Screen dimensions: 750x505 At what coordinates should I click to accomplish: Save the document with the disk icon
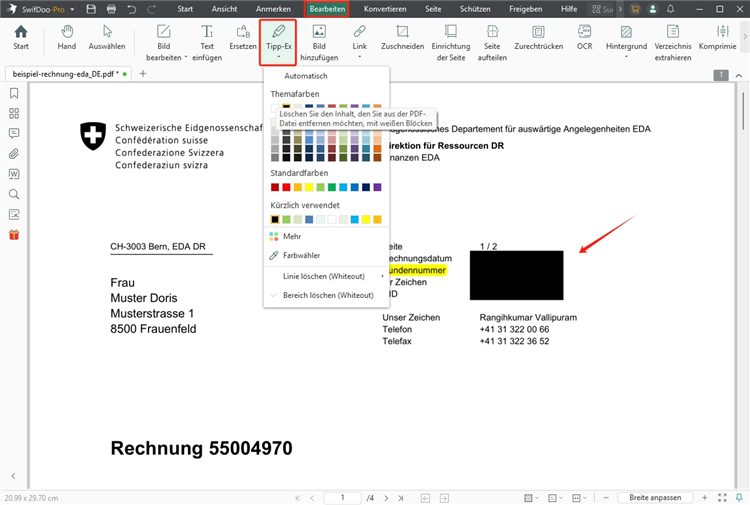91,9
